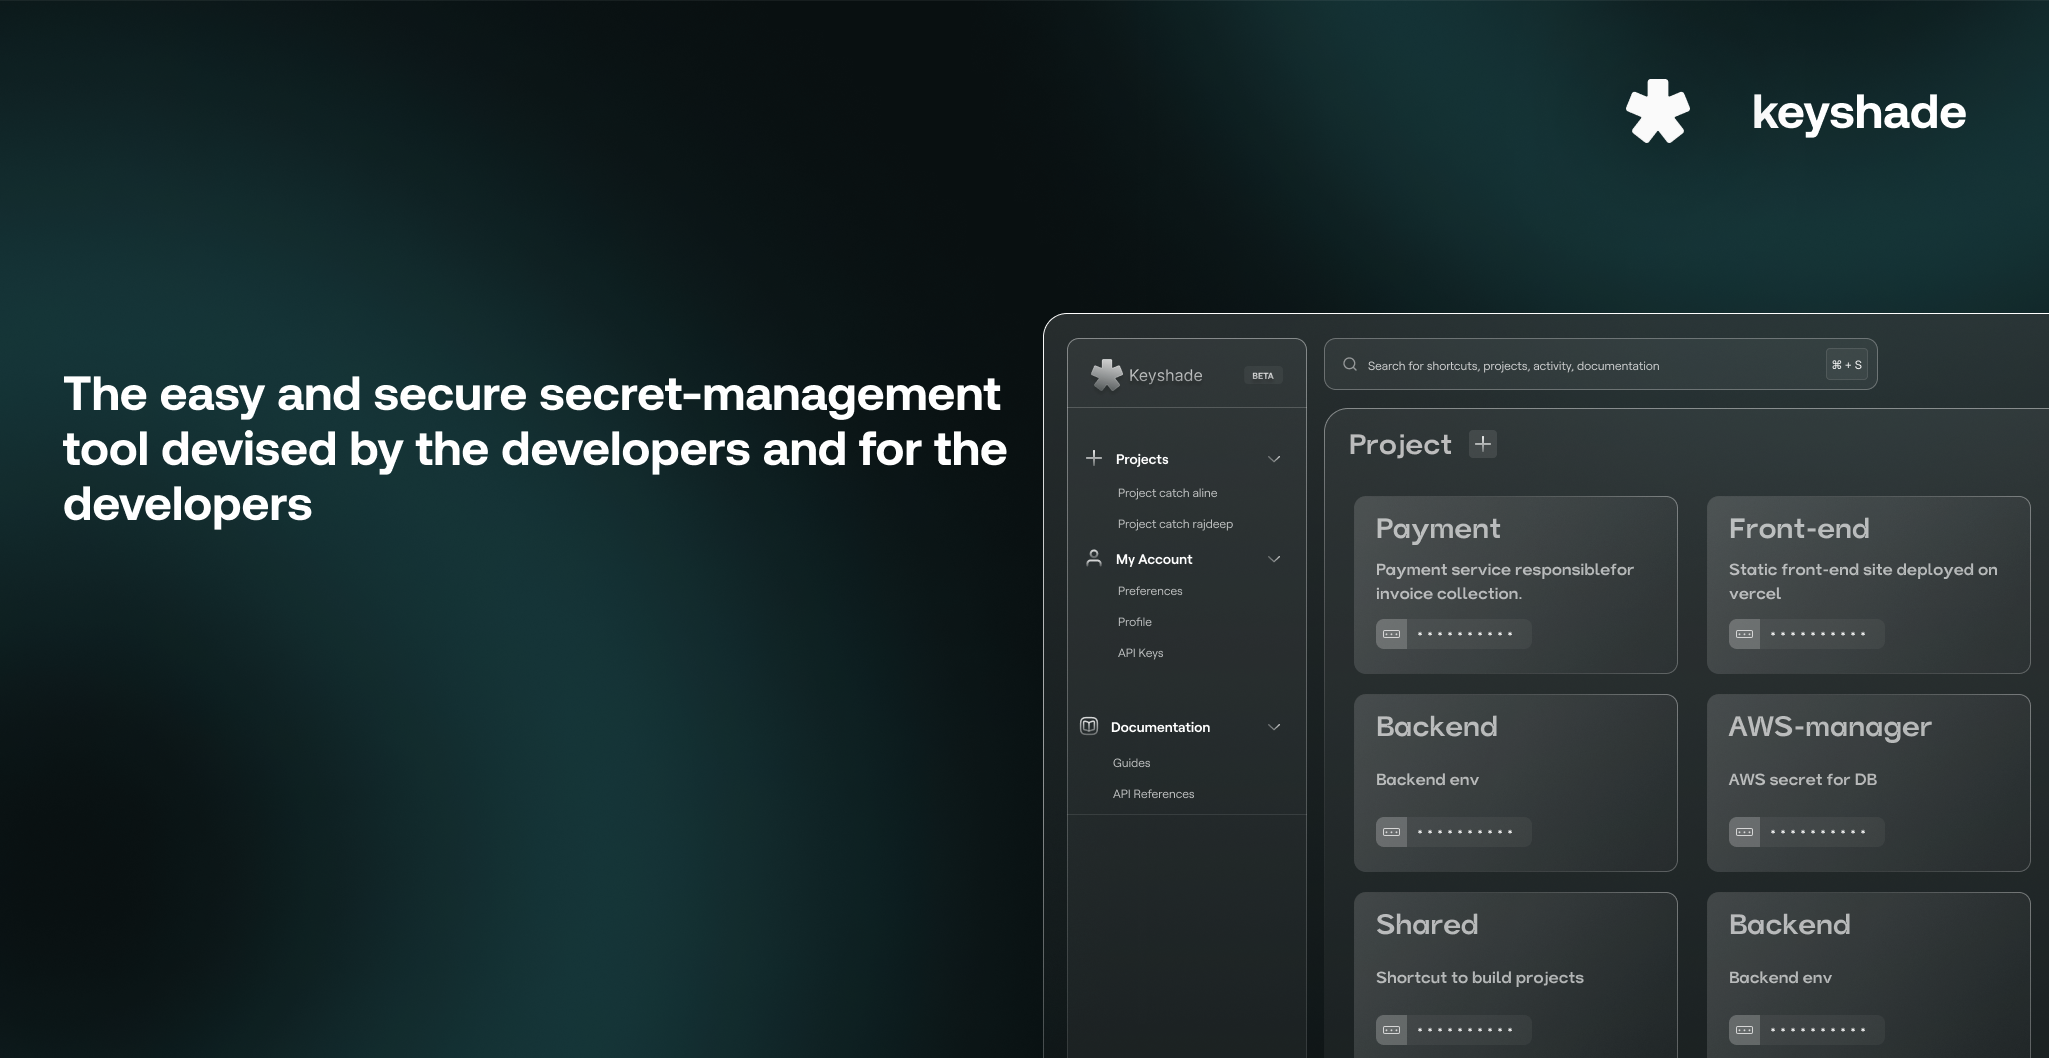Click key icon on Backend card below AWS-manager
Viewport: 2049px width, 1058px height.
[x=1744, y=1030]
